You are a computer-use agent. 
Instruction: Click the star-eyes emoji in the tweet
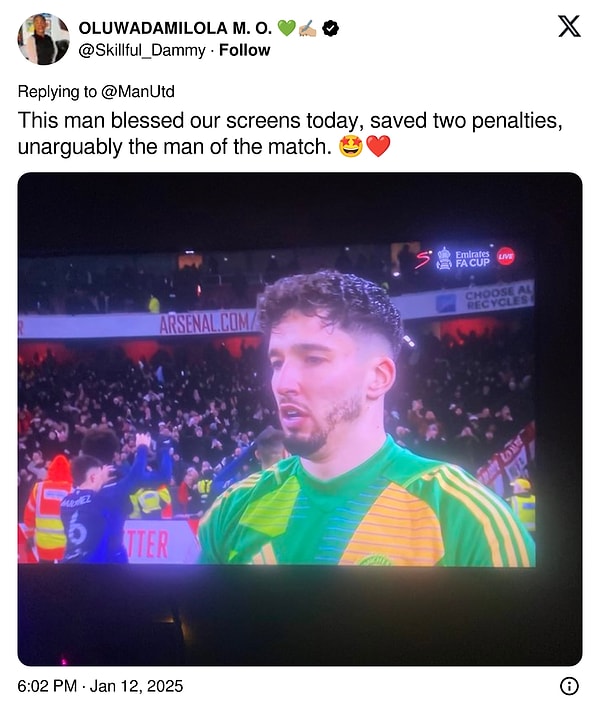pyautogui.click(x=351, y=147)
